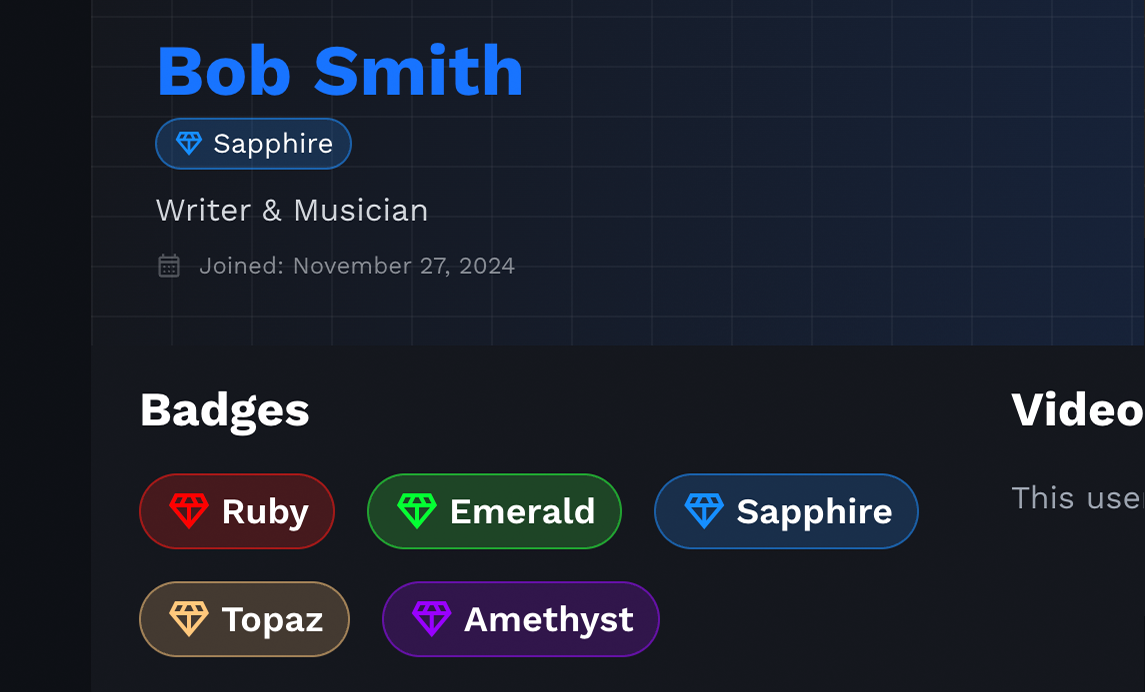
Task: Select the Sapphire badge in the Badges section
Action: (786, 511)
